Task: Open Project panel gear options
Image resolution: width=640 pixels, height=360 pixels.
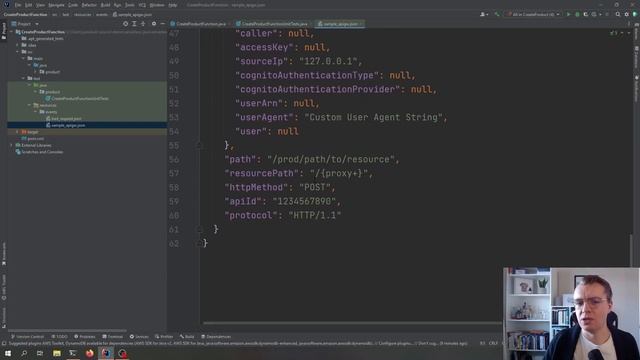Action: click(154, 24)
